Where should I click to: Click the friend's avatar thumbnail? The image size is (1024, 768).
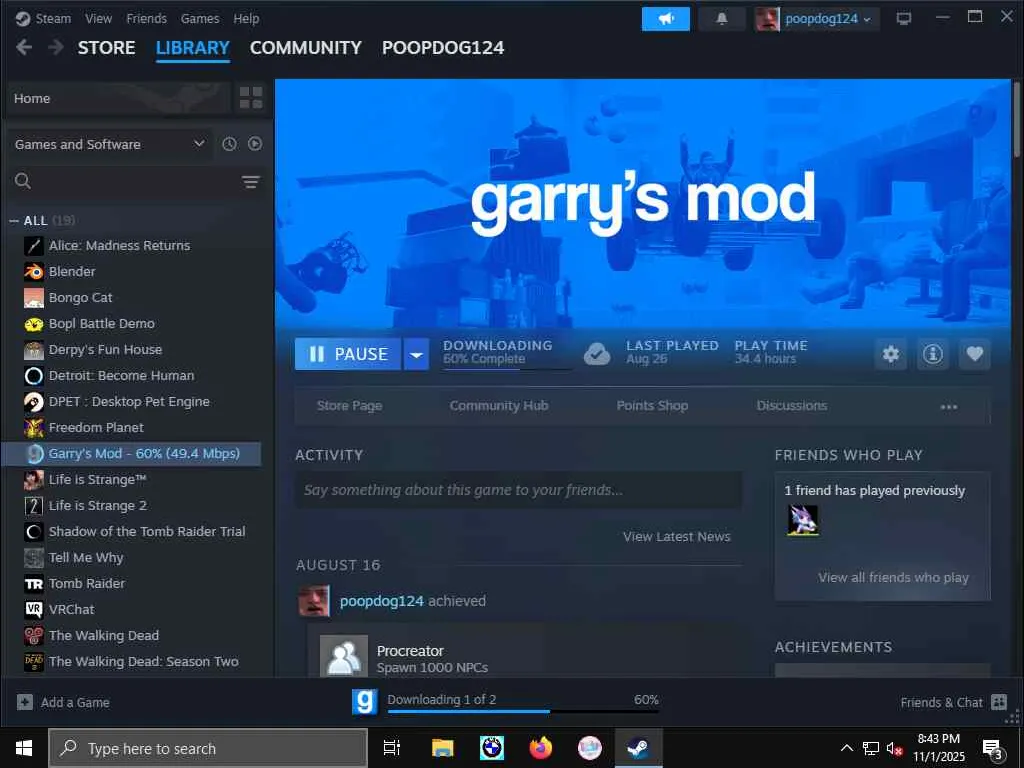(803, 520)
